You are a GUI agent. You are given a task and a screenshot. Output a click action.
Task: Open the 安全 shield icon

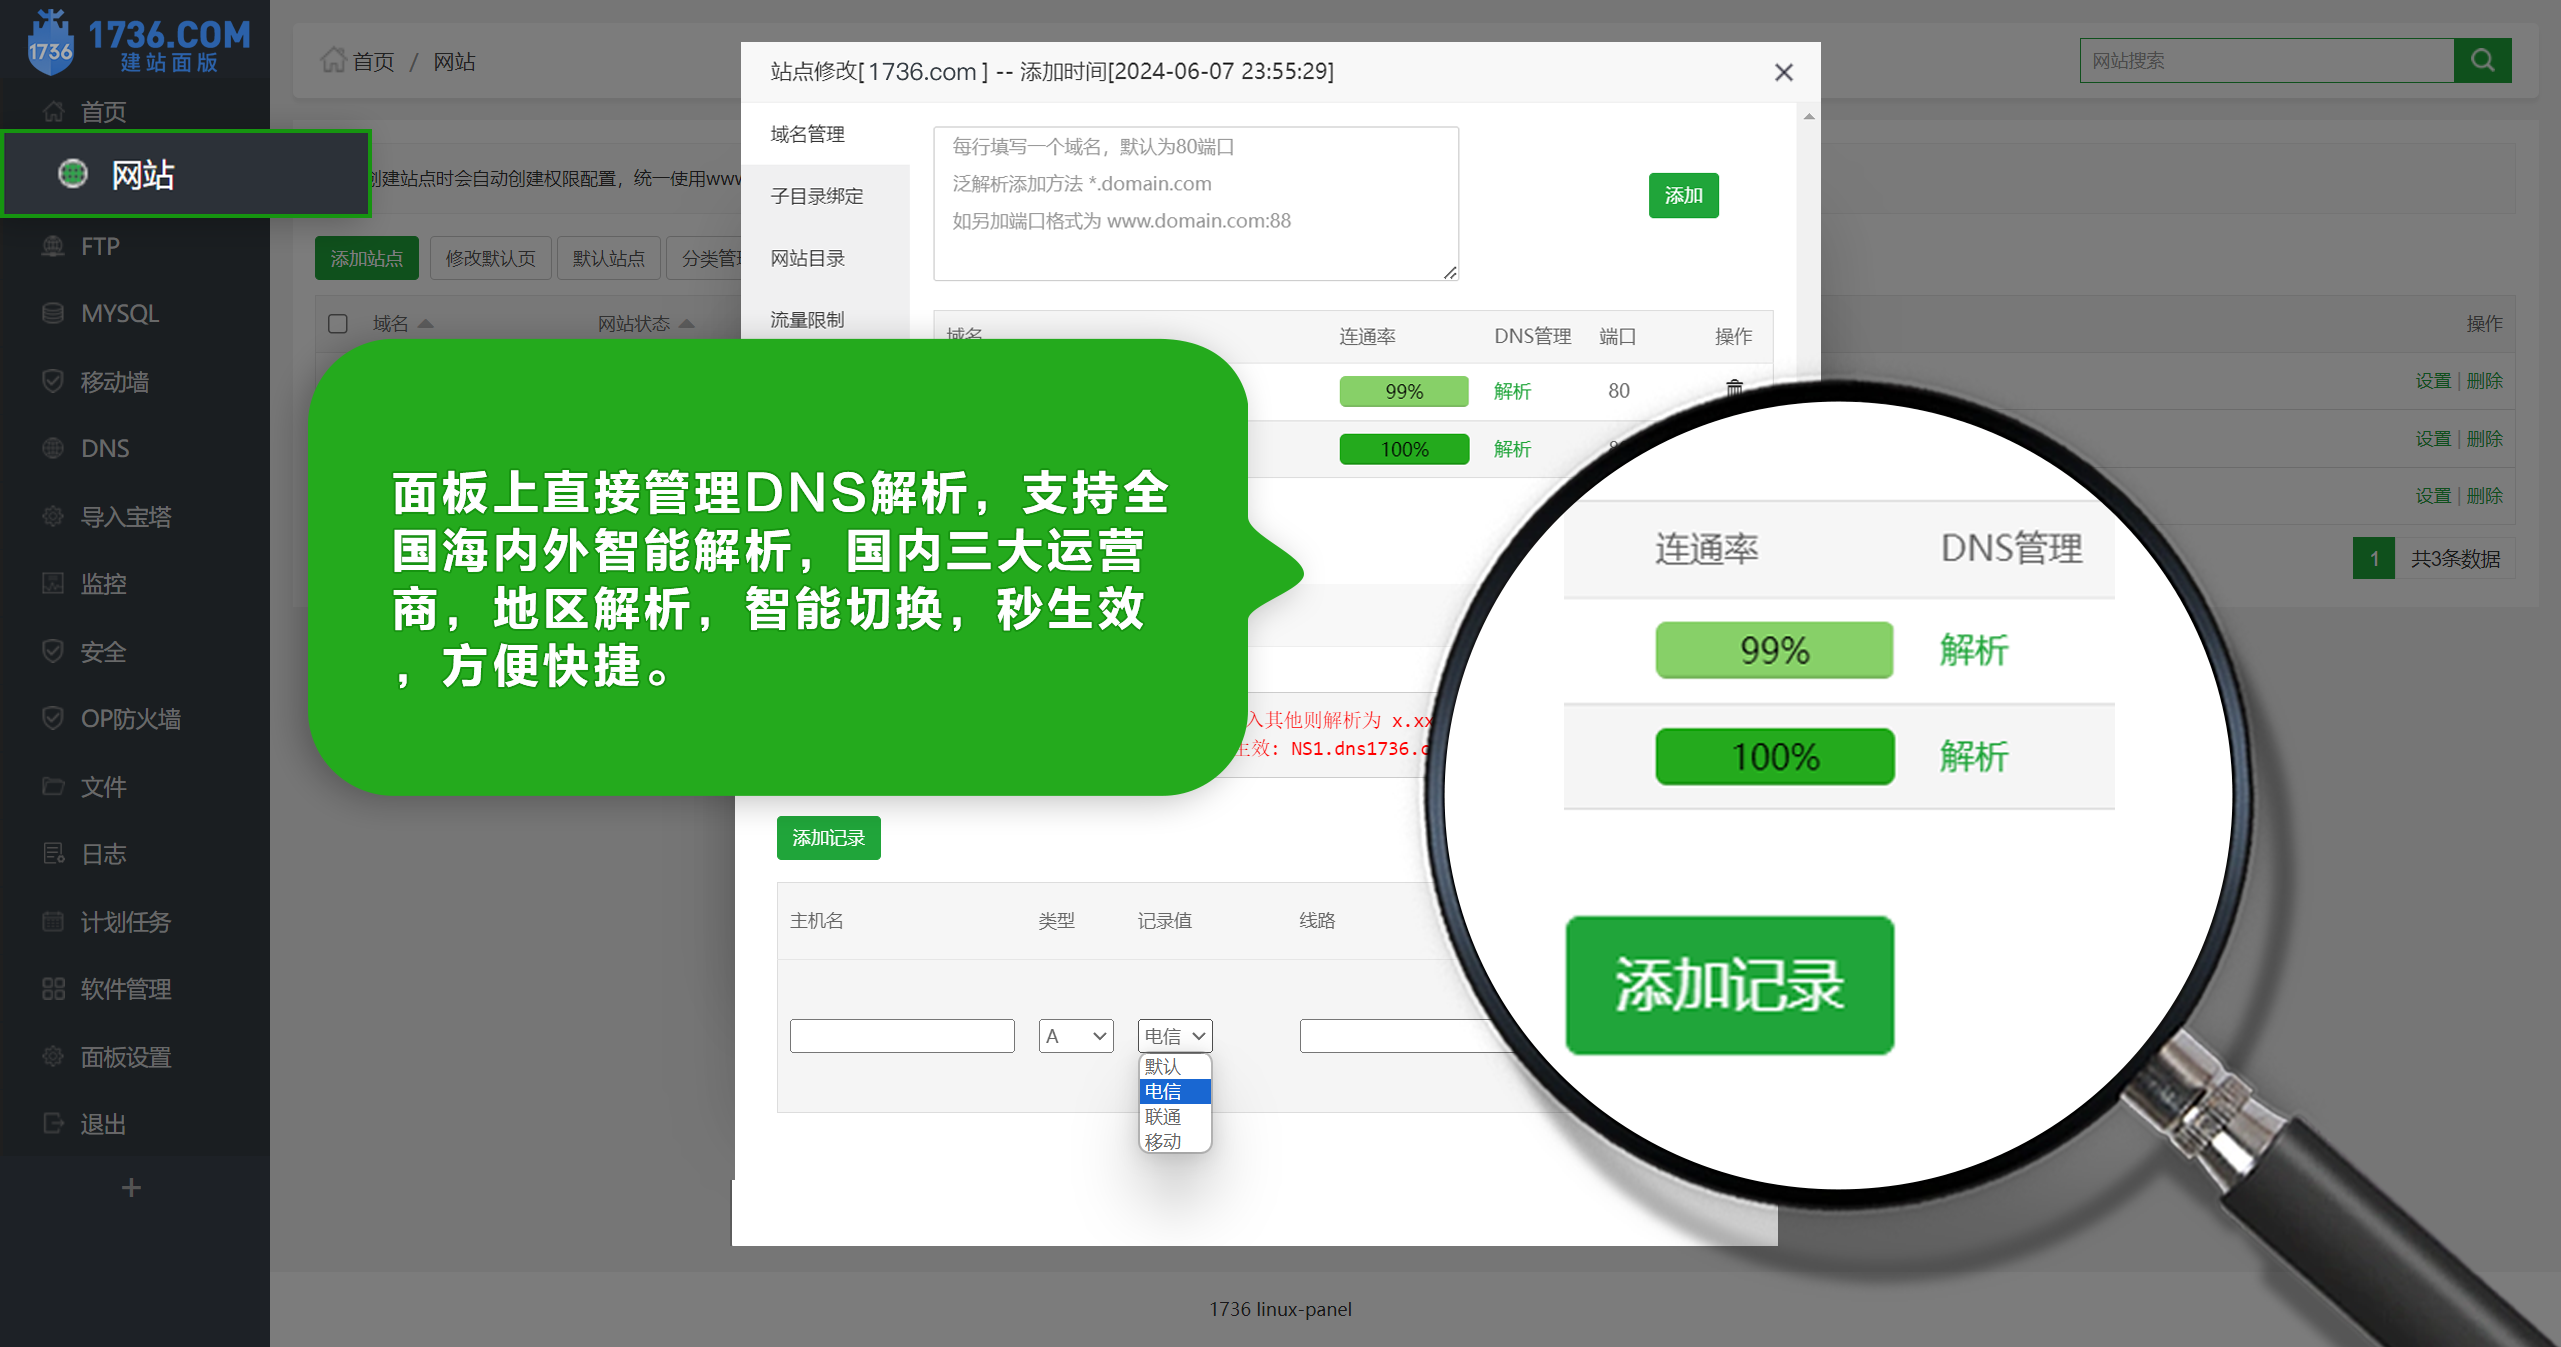point(53,651)
